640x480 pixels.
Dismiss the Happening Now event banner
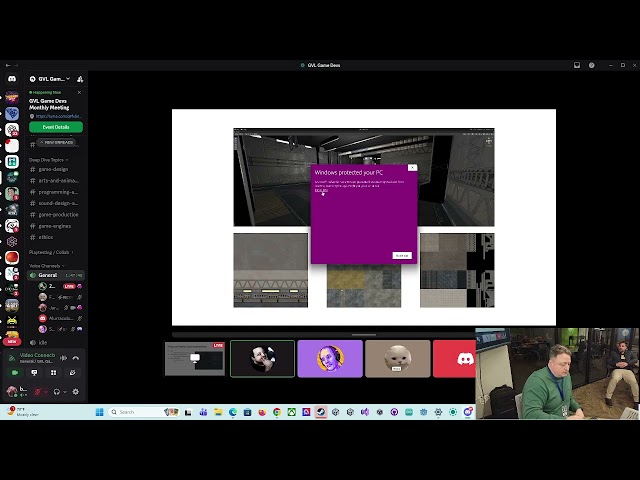coord(80,93)
